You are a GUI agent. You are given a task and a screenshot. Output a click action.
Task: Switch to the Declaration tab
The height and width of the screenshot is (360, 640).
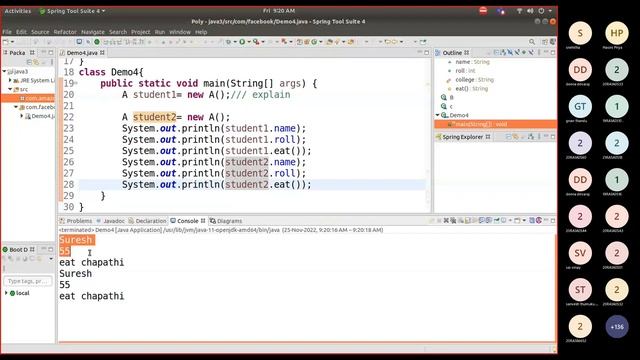click(147, 221)
